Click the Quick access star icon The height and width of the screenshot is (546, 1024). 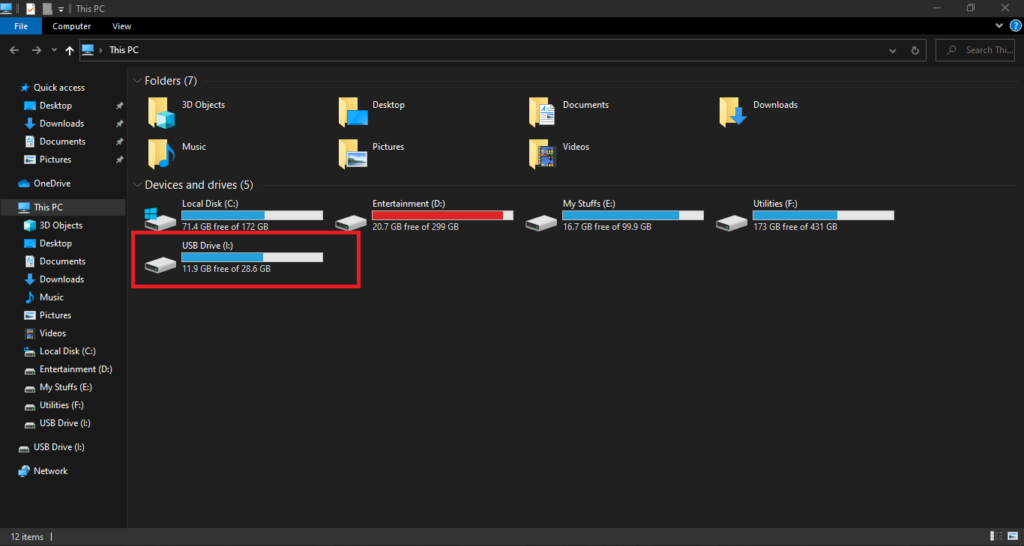click(25, 88)
